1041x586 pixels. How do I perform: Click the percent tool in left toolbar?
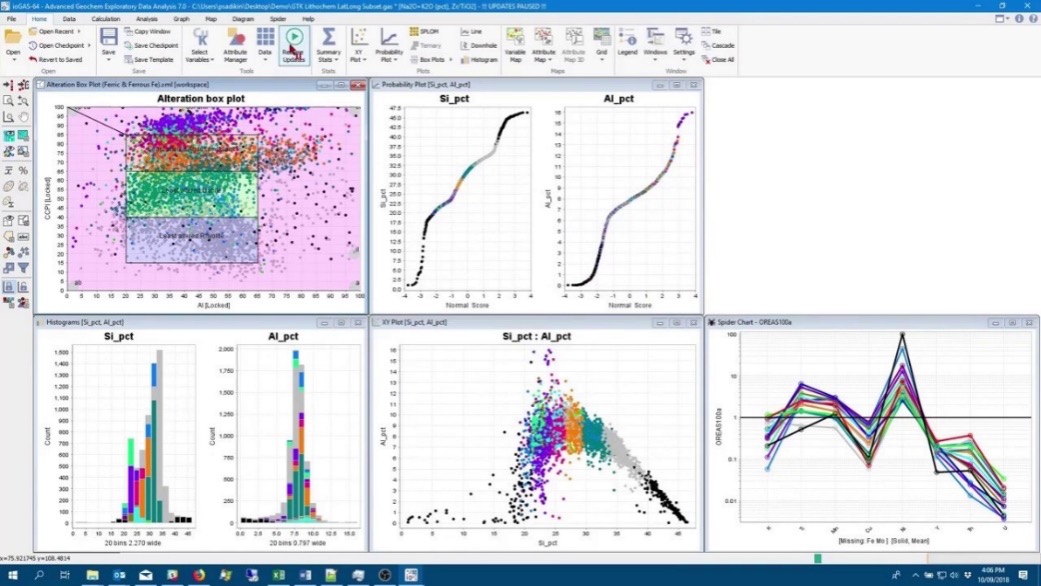23,171
